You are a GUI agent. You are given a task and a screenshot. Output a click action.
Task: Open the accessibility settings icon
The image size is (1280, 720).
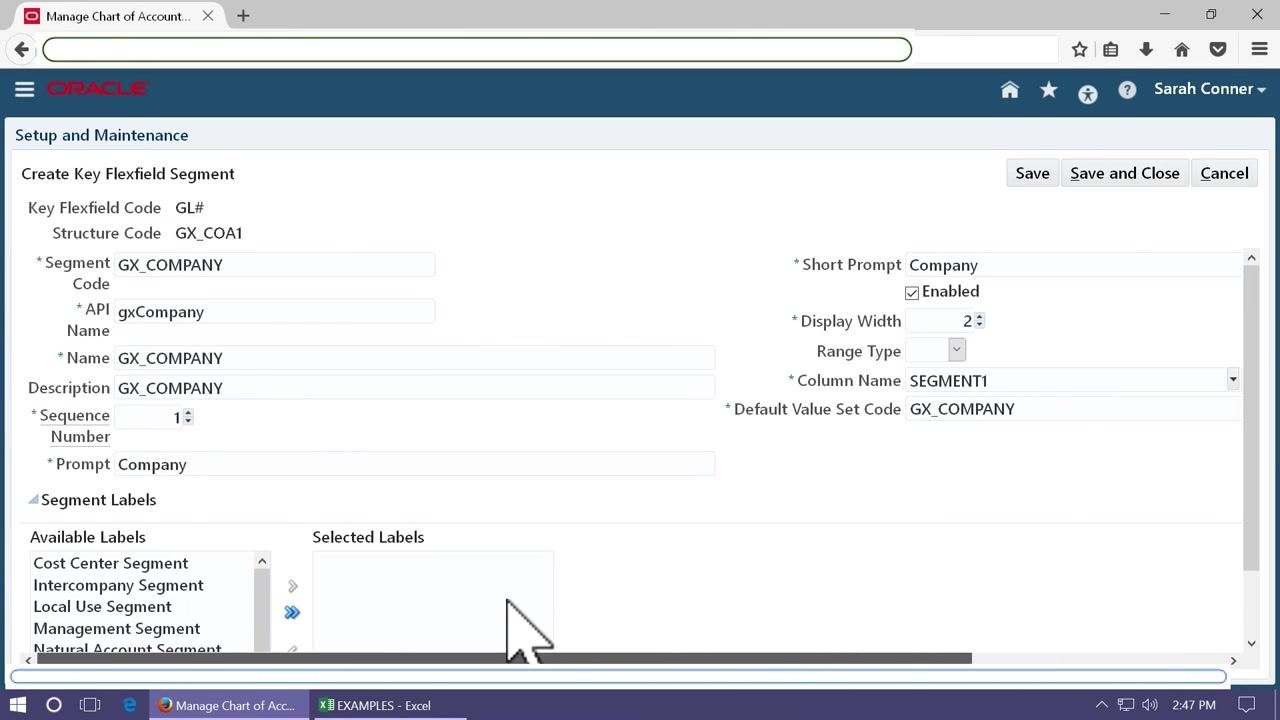(x=1088, y=93)
